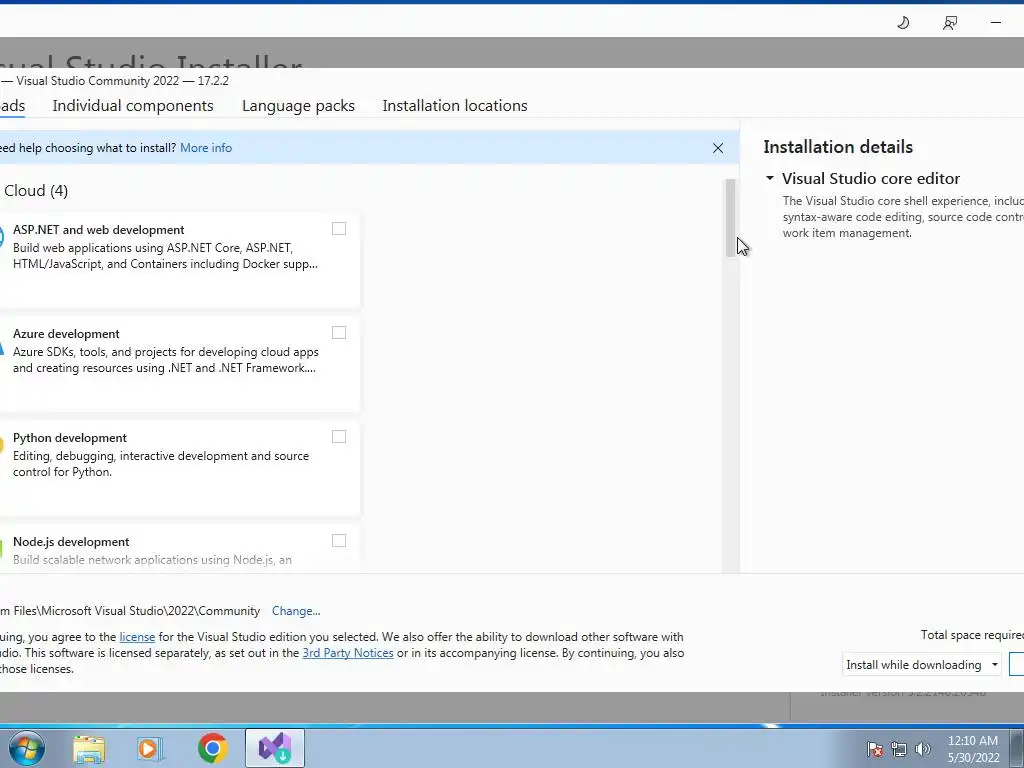Switch to Language packs tab
This screenshot has height=768, width=1024.
tap(298, 106)
